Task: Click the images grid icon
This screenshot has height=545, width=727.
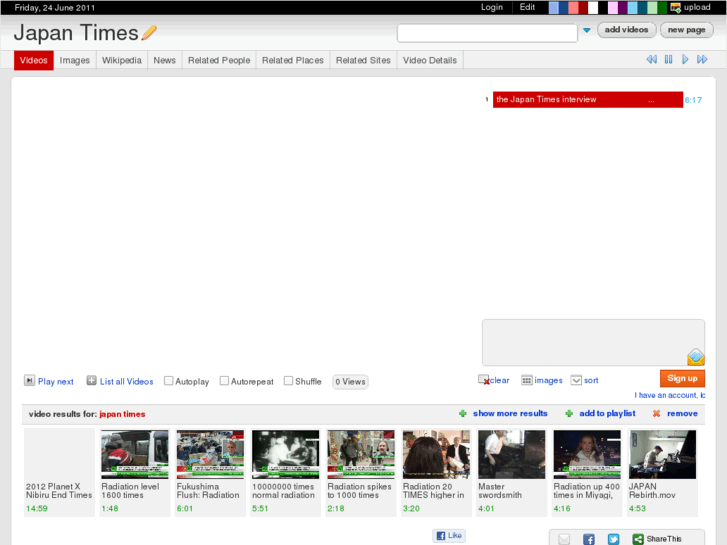Action: (527, 380)
